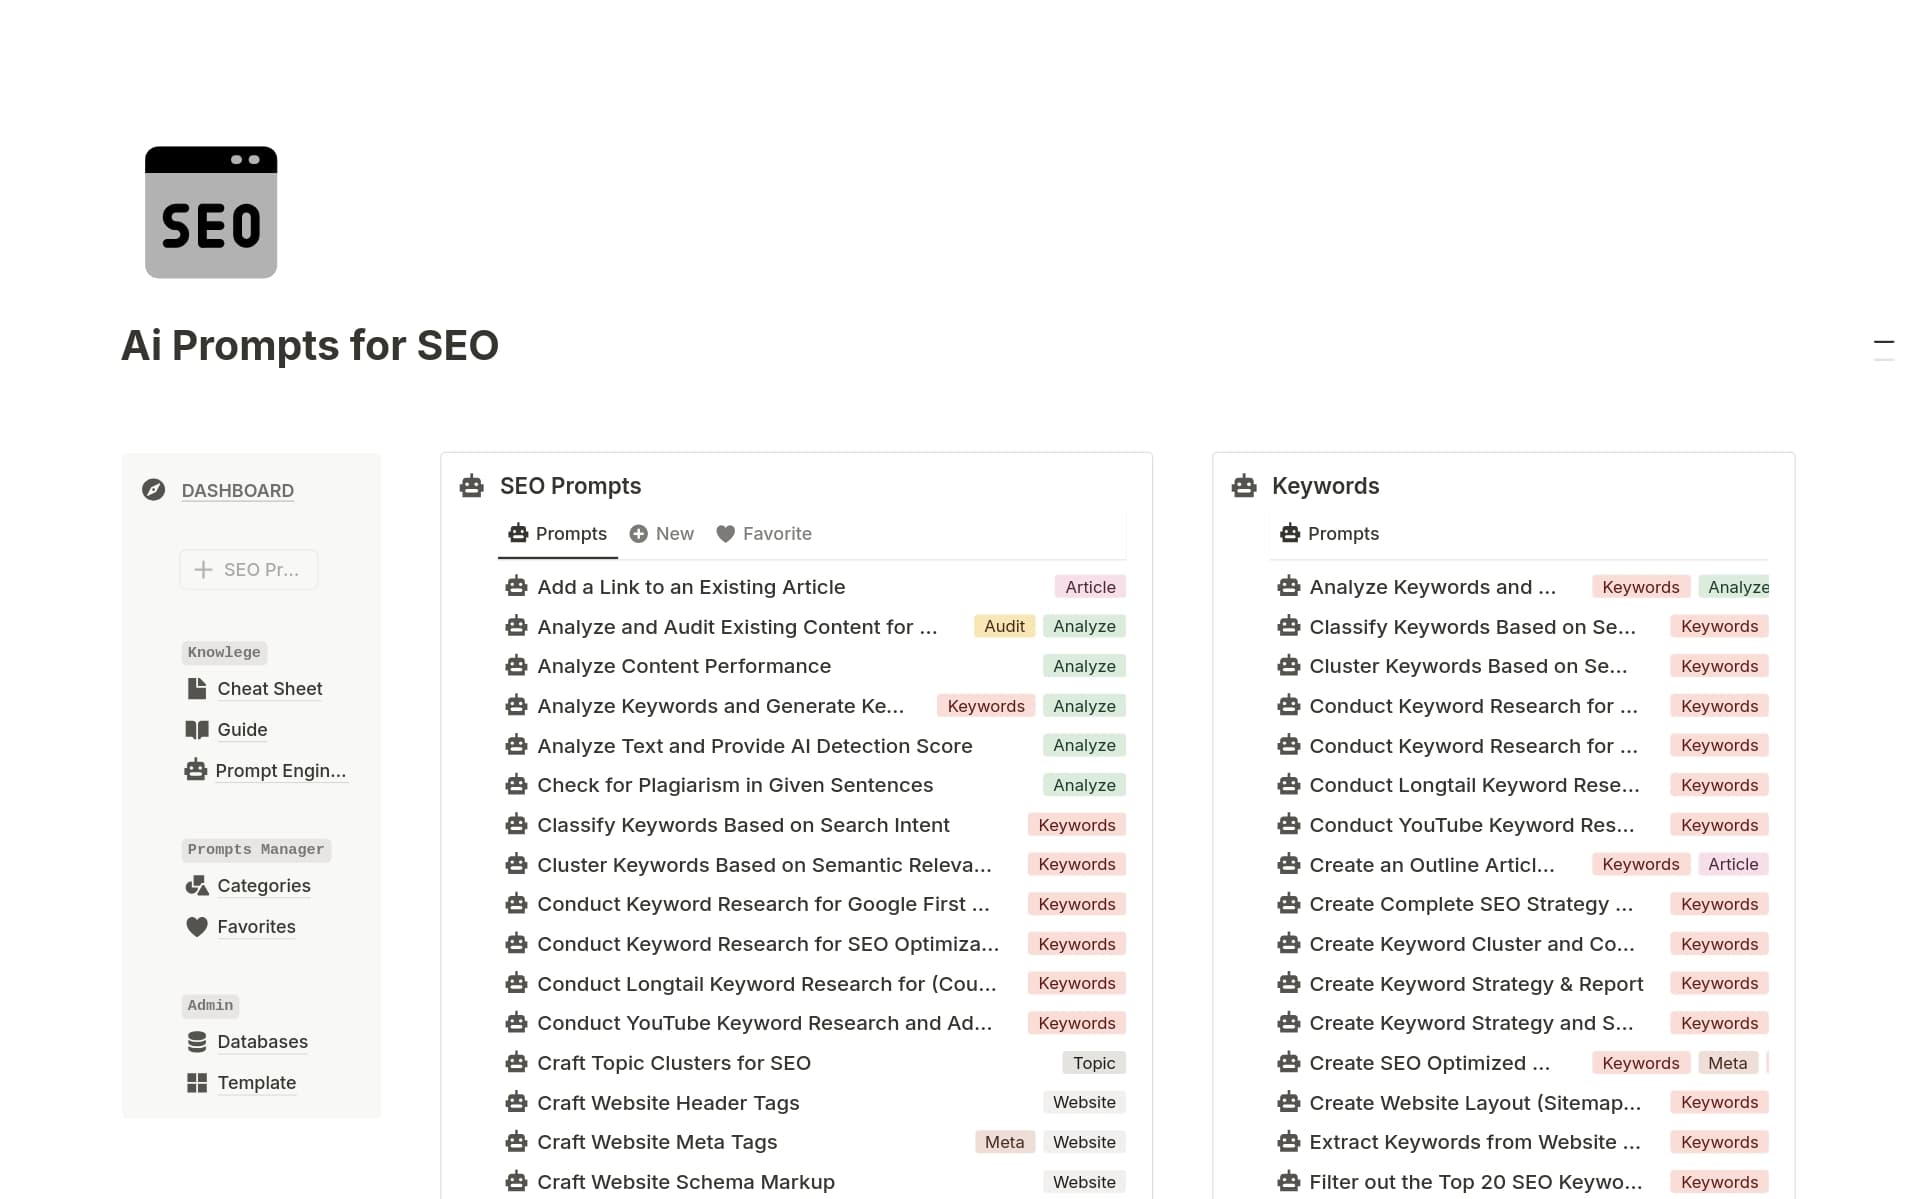
Task: Select the heart icon next to Favorites
Action: point(196,927)
